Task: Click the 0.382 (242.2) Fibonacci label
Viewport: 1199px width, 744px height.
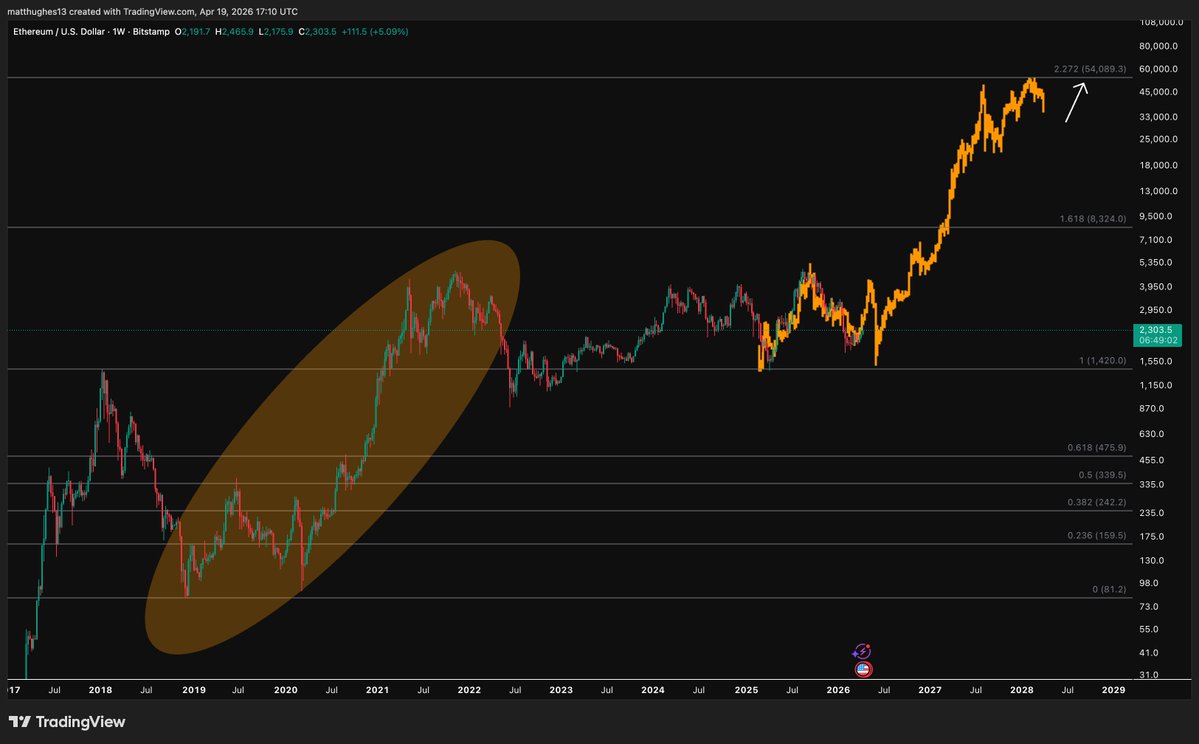Action: (x=1096, y=502)
